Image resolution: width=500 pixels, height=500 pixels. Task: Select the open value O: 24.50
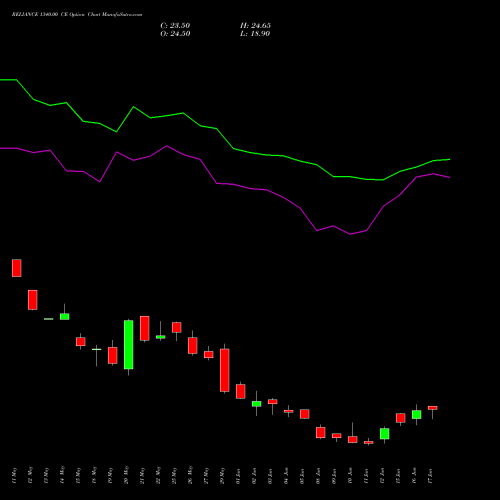175,34
